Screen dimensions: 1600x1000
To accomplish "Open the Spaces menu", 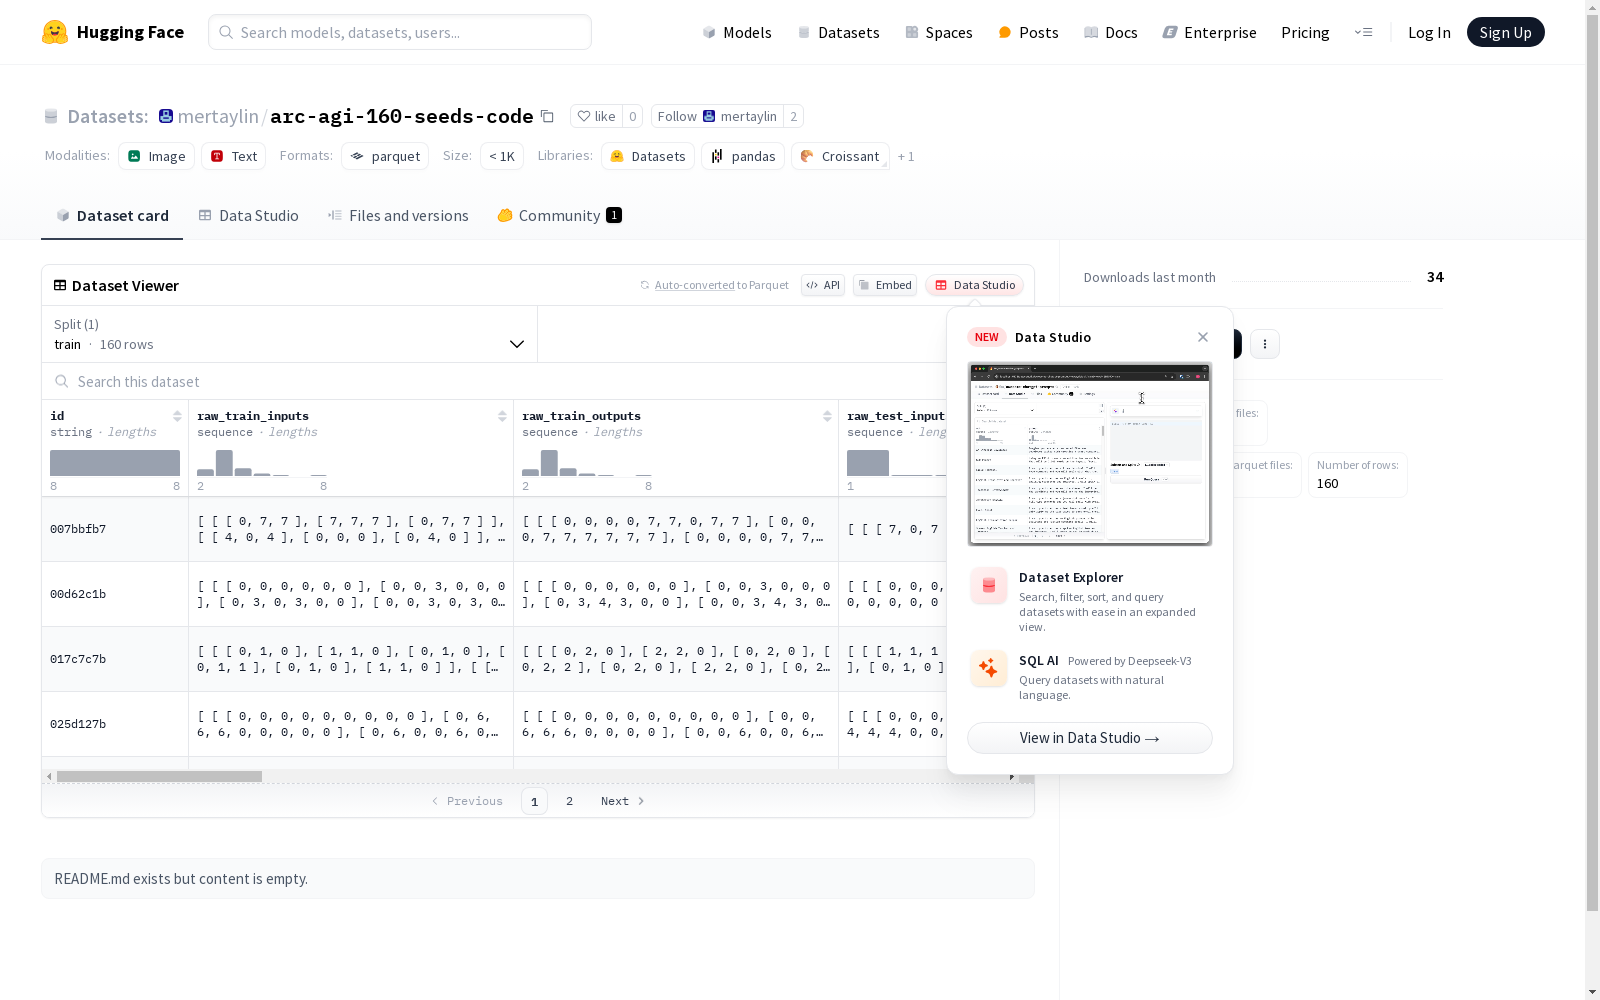I will point(939,32).
